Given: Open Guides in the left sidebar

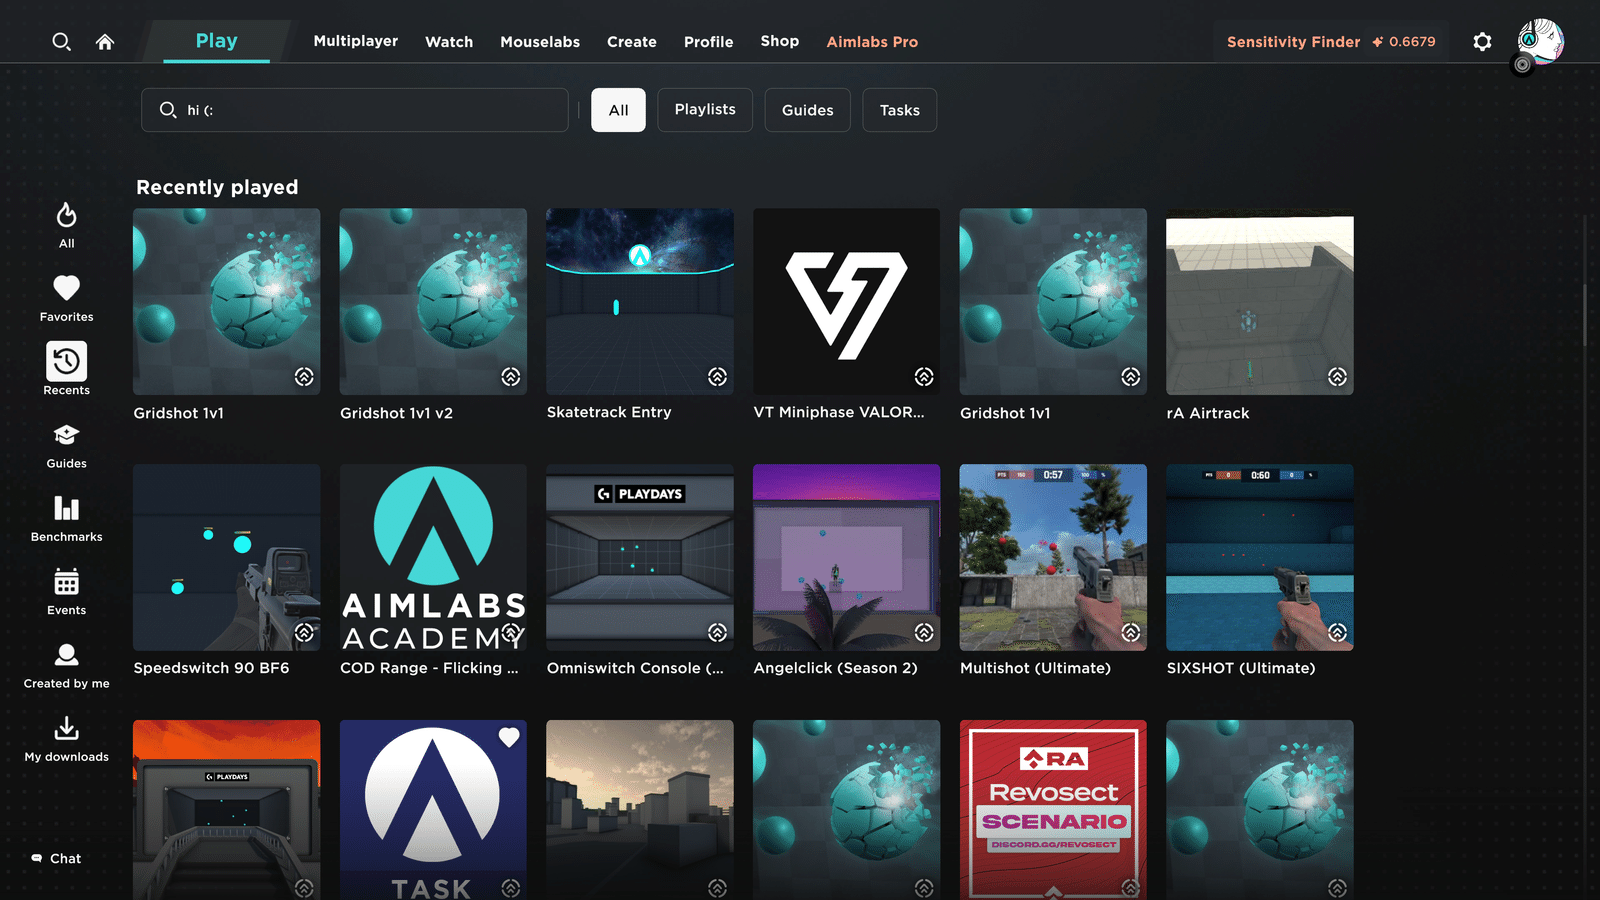Looking at the screenshot, I should pos(66,445).
